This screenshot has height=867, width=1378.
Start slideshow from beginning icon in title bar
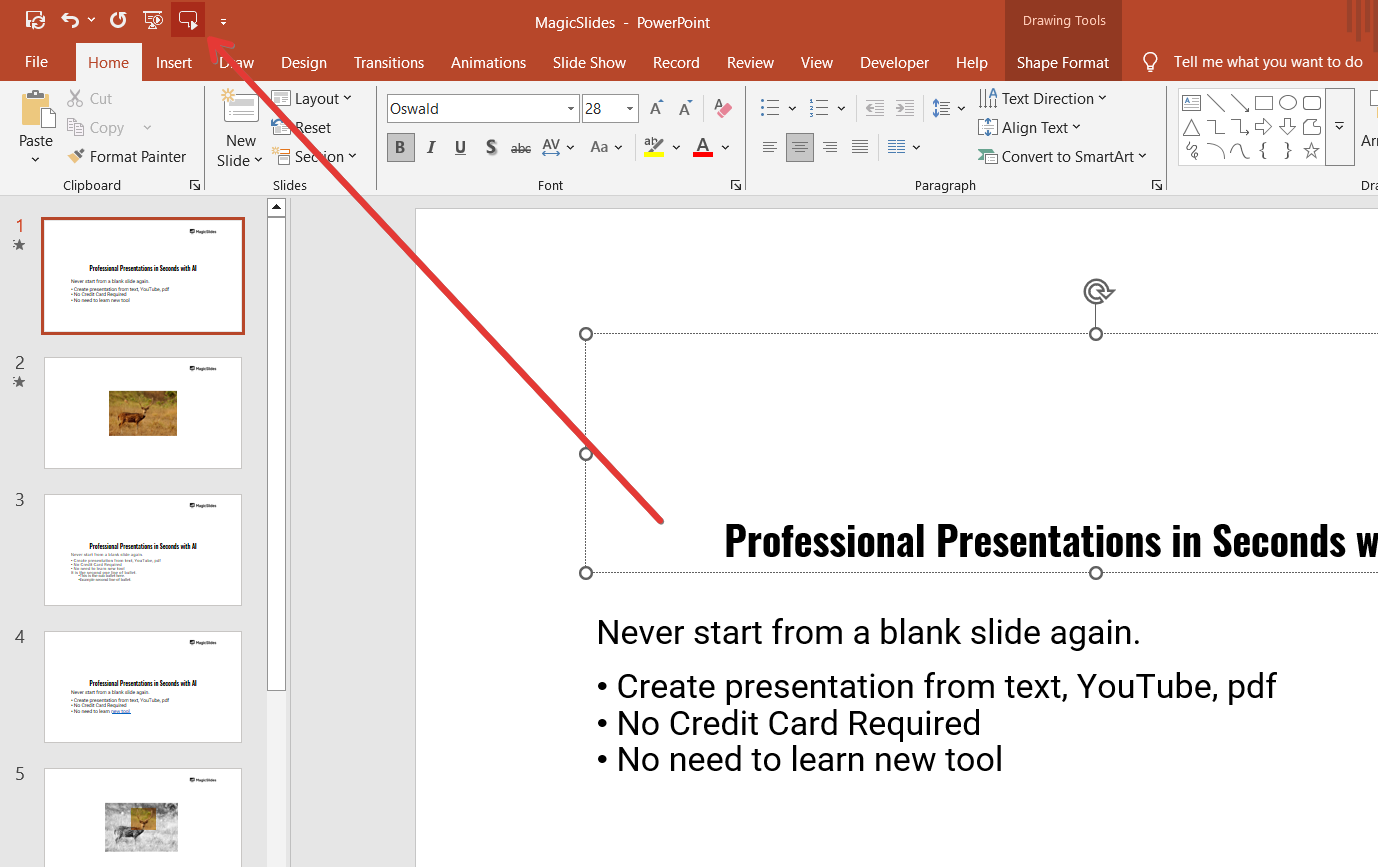click(153, 20)
